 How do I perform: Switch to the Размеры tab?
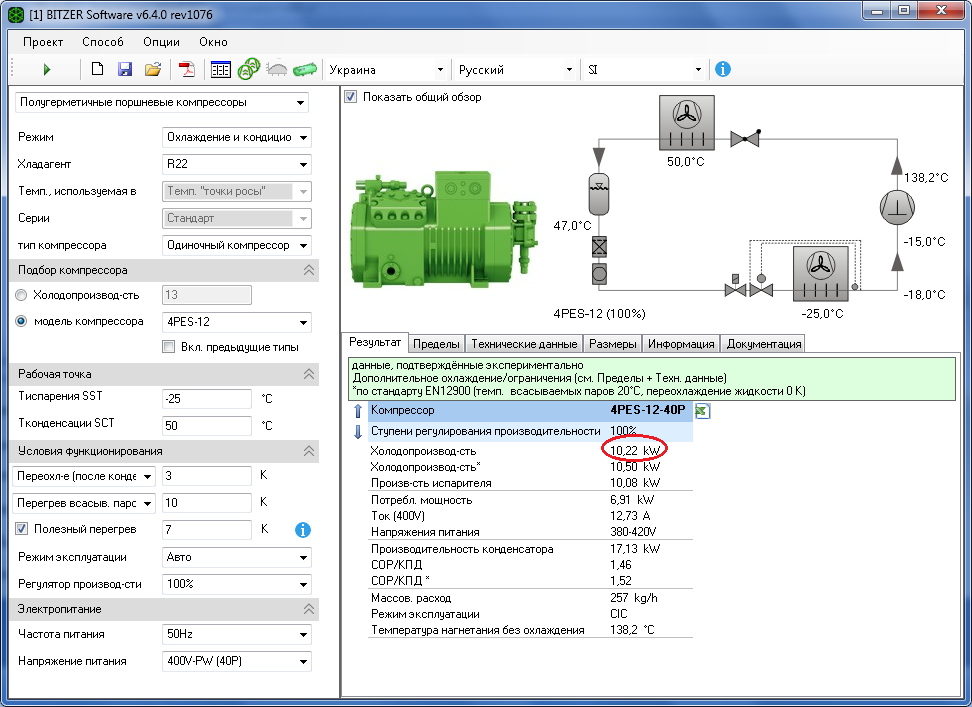pyautogui.click(x=612, y=344)
